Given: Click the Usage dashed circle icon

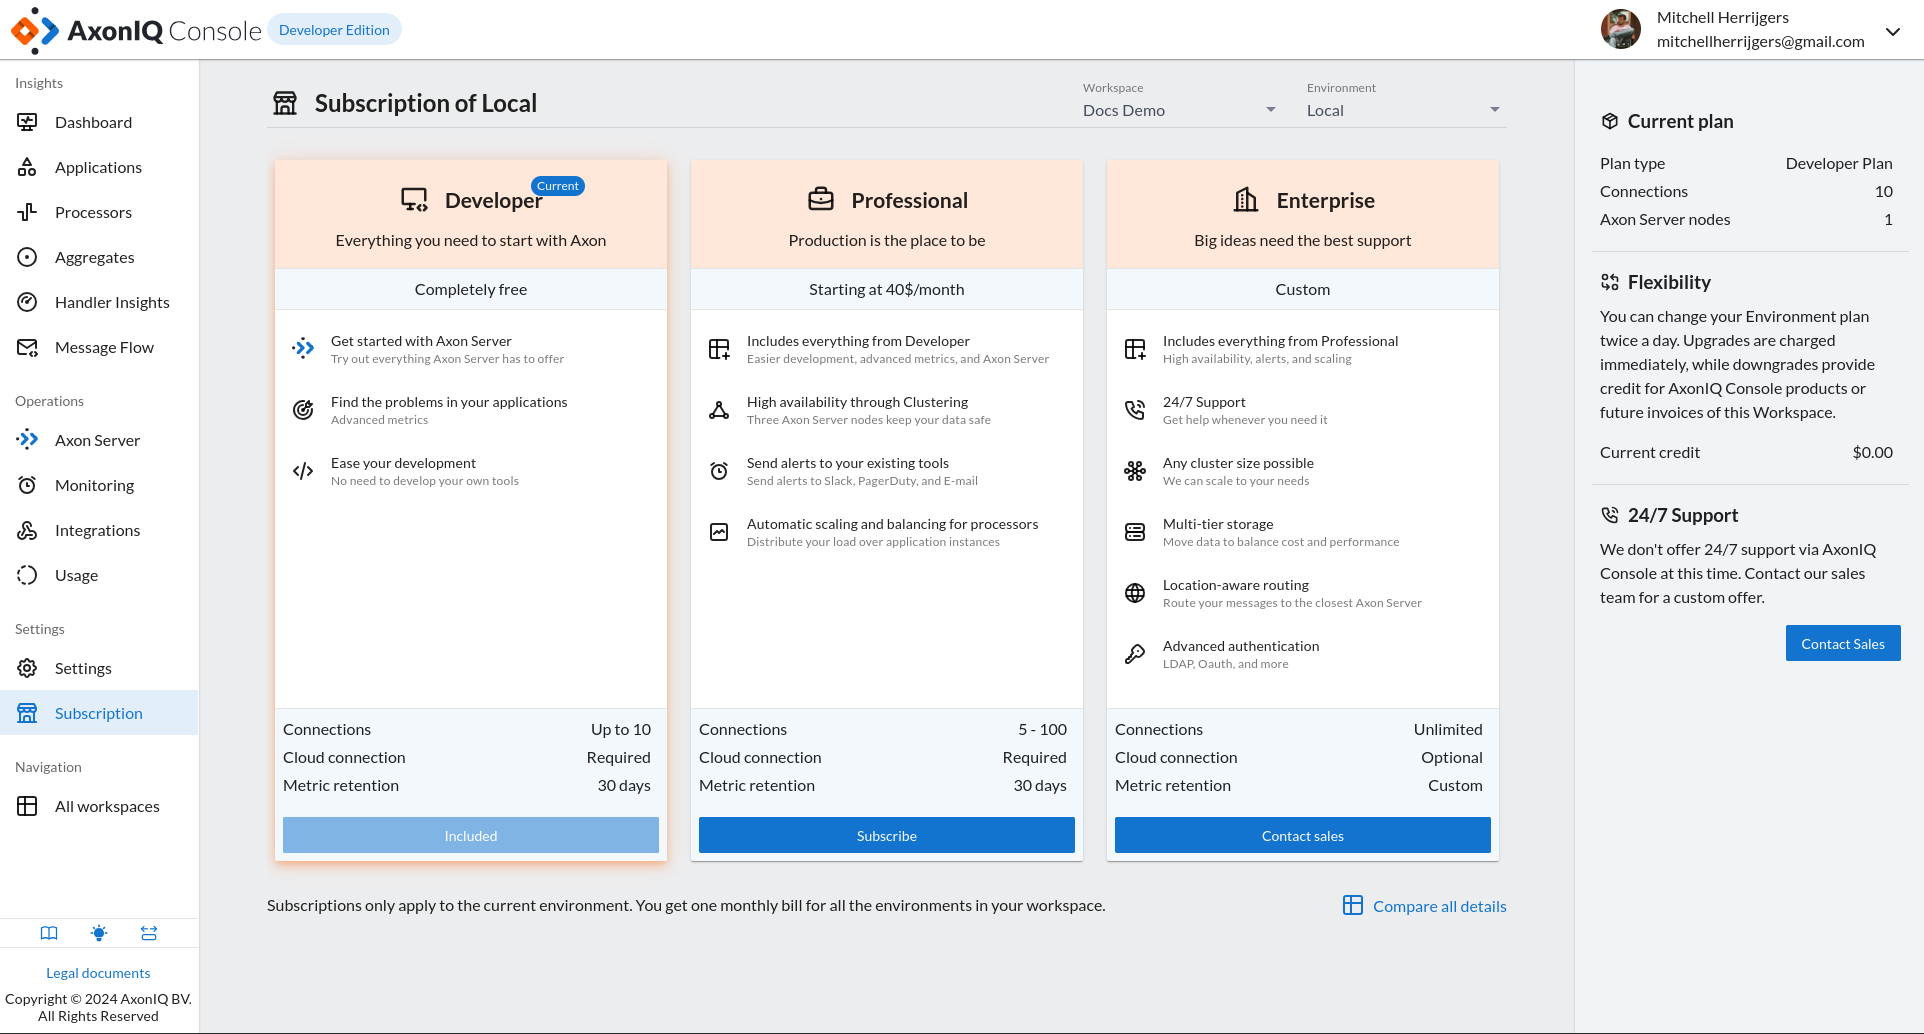Looking at the screenshot, I should click(x=27, y=575).
